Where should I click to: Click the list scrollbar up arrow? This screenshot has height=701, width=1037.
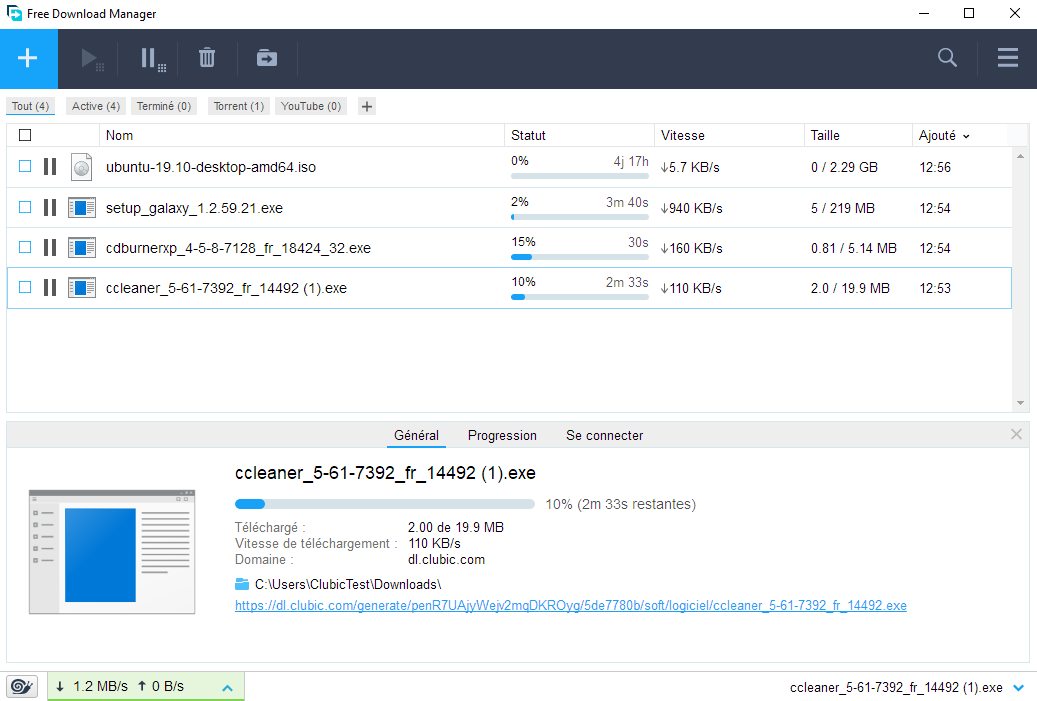(1020, 157)
